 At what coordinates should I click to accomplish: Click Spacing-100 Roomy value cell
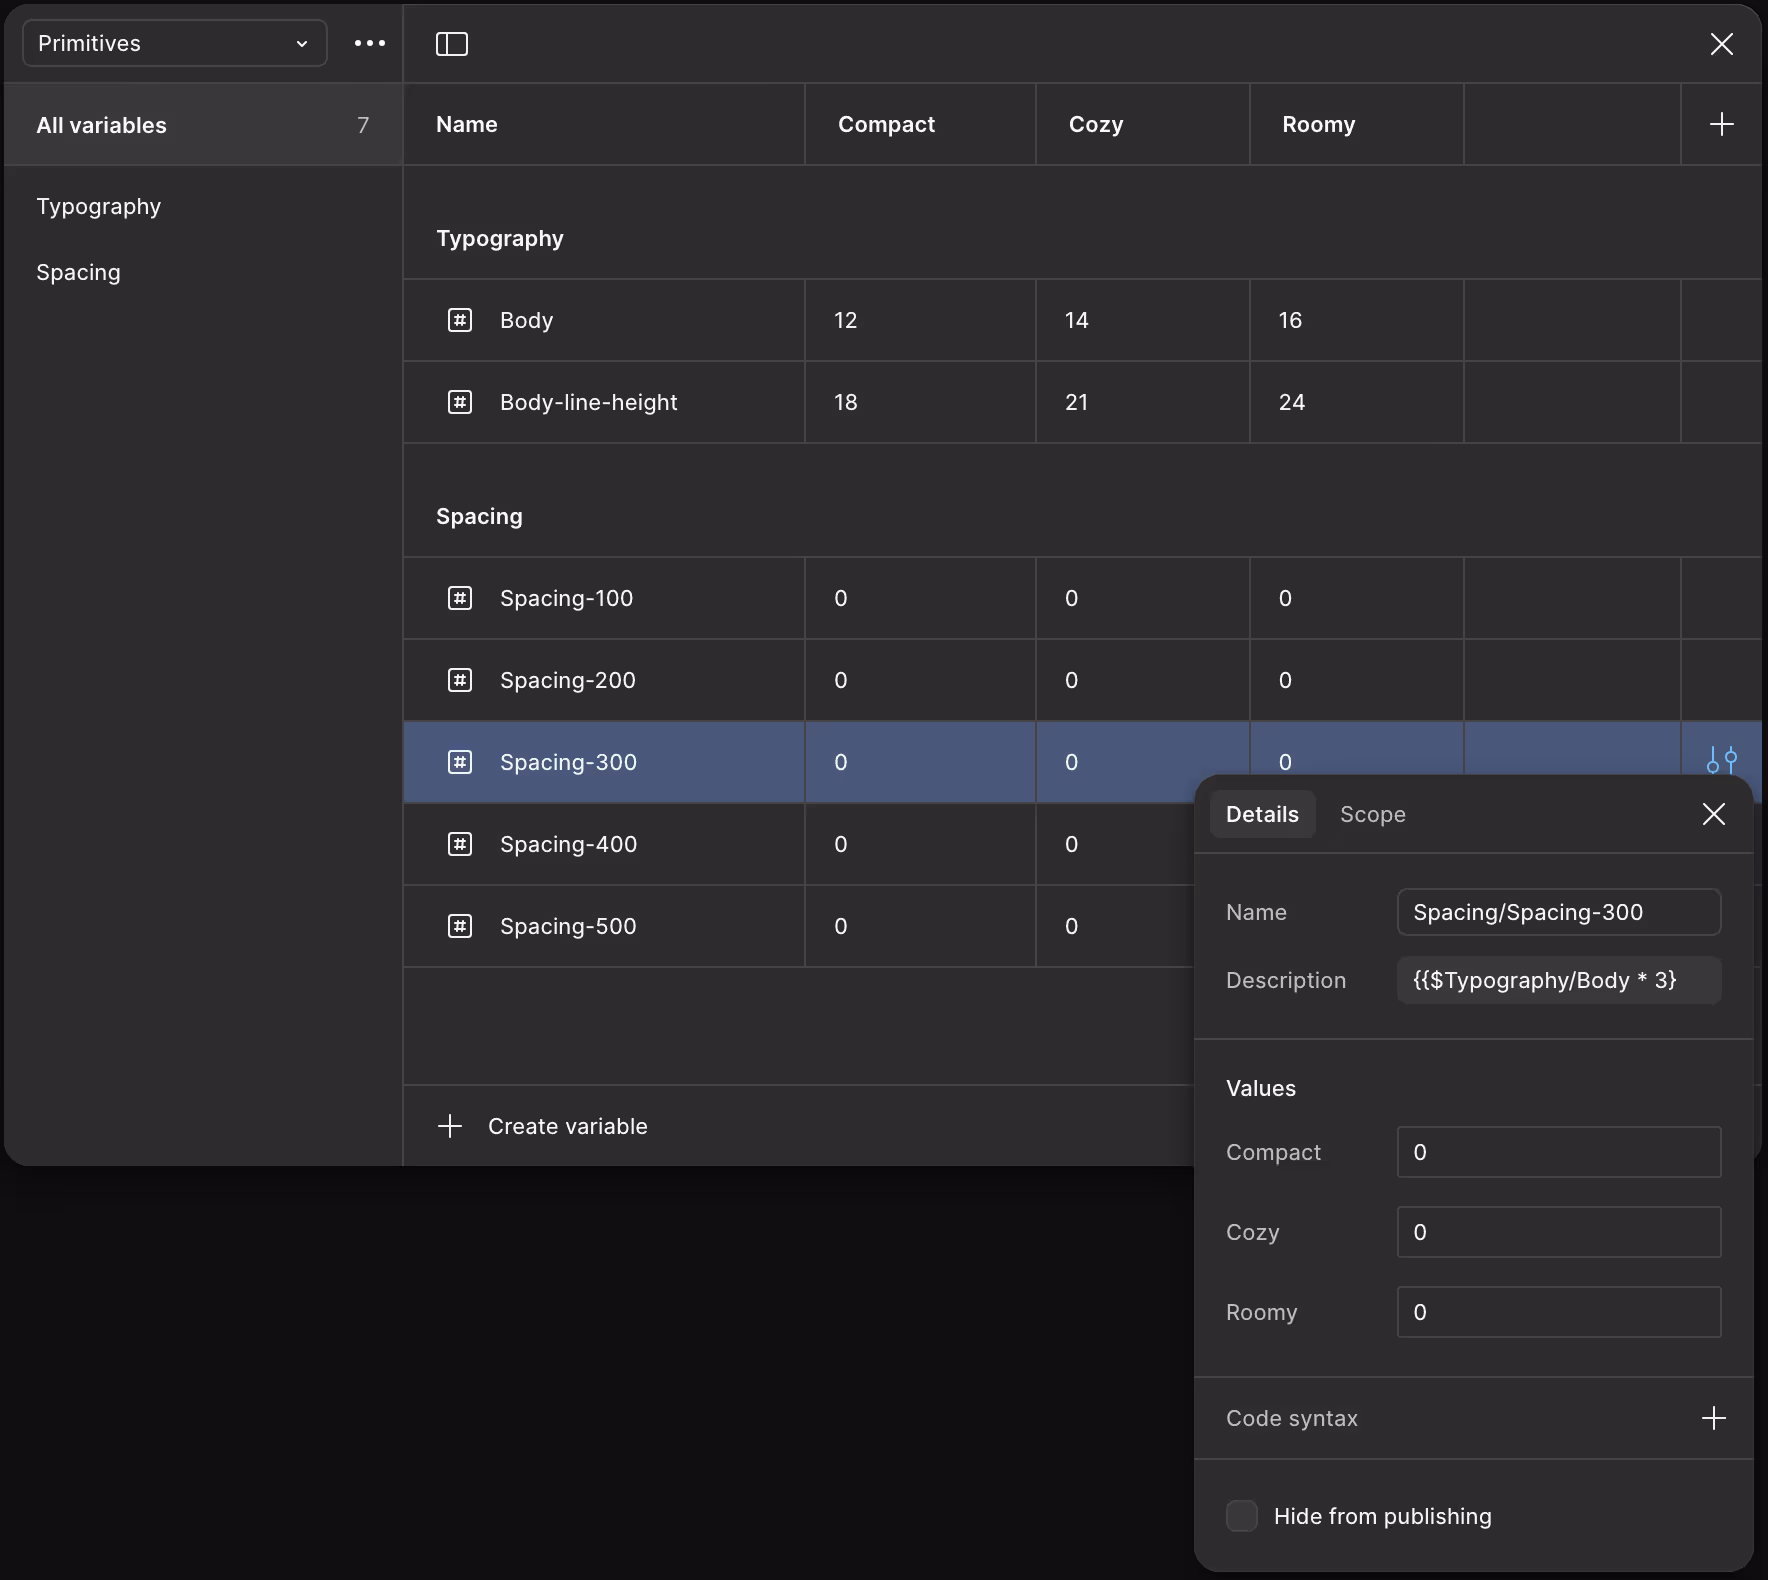[x=1357, y=598]
